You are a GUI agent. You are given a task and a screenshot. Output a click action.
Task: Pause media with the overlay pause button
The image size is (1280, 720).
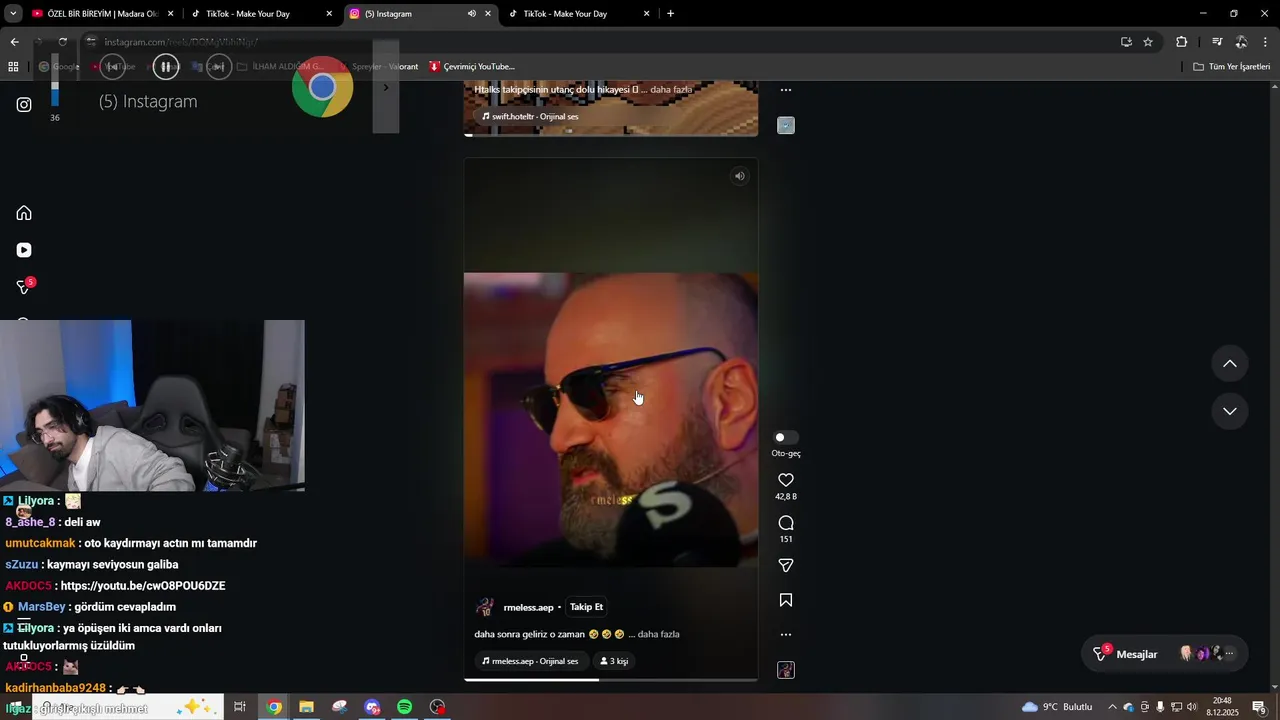coord(166,67)
